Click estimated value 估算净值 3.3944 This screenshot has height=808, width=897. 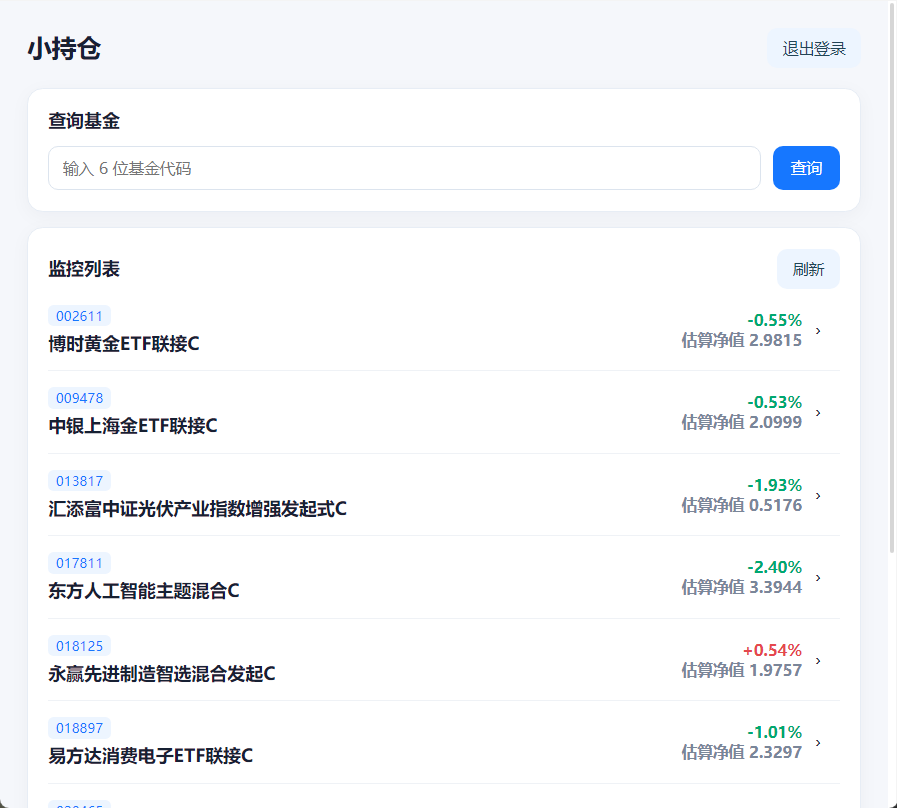coord(741,587)
